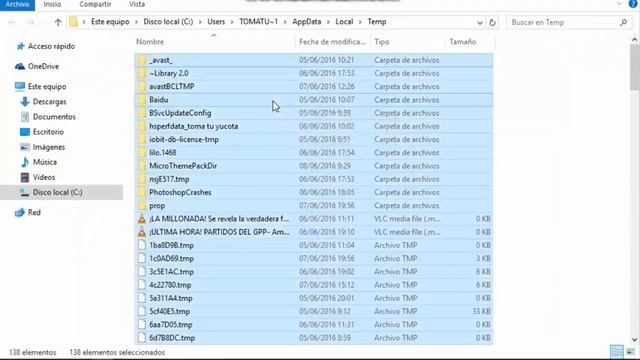Sort by Fecha de modificación column
The image size is (640, 360).
(x=333, y=42)
